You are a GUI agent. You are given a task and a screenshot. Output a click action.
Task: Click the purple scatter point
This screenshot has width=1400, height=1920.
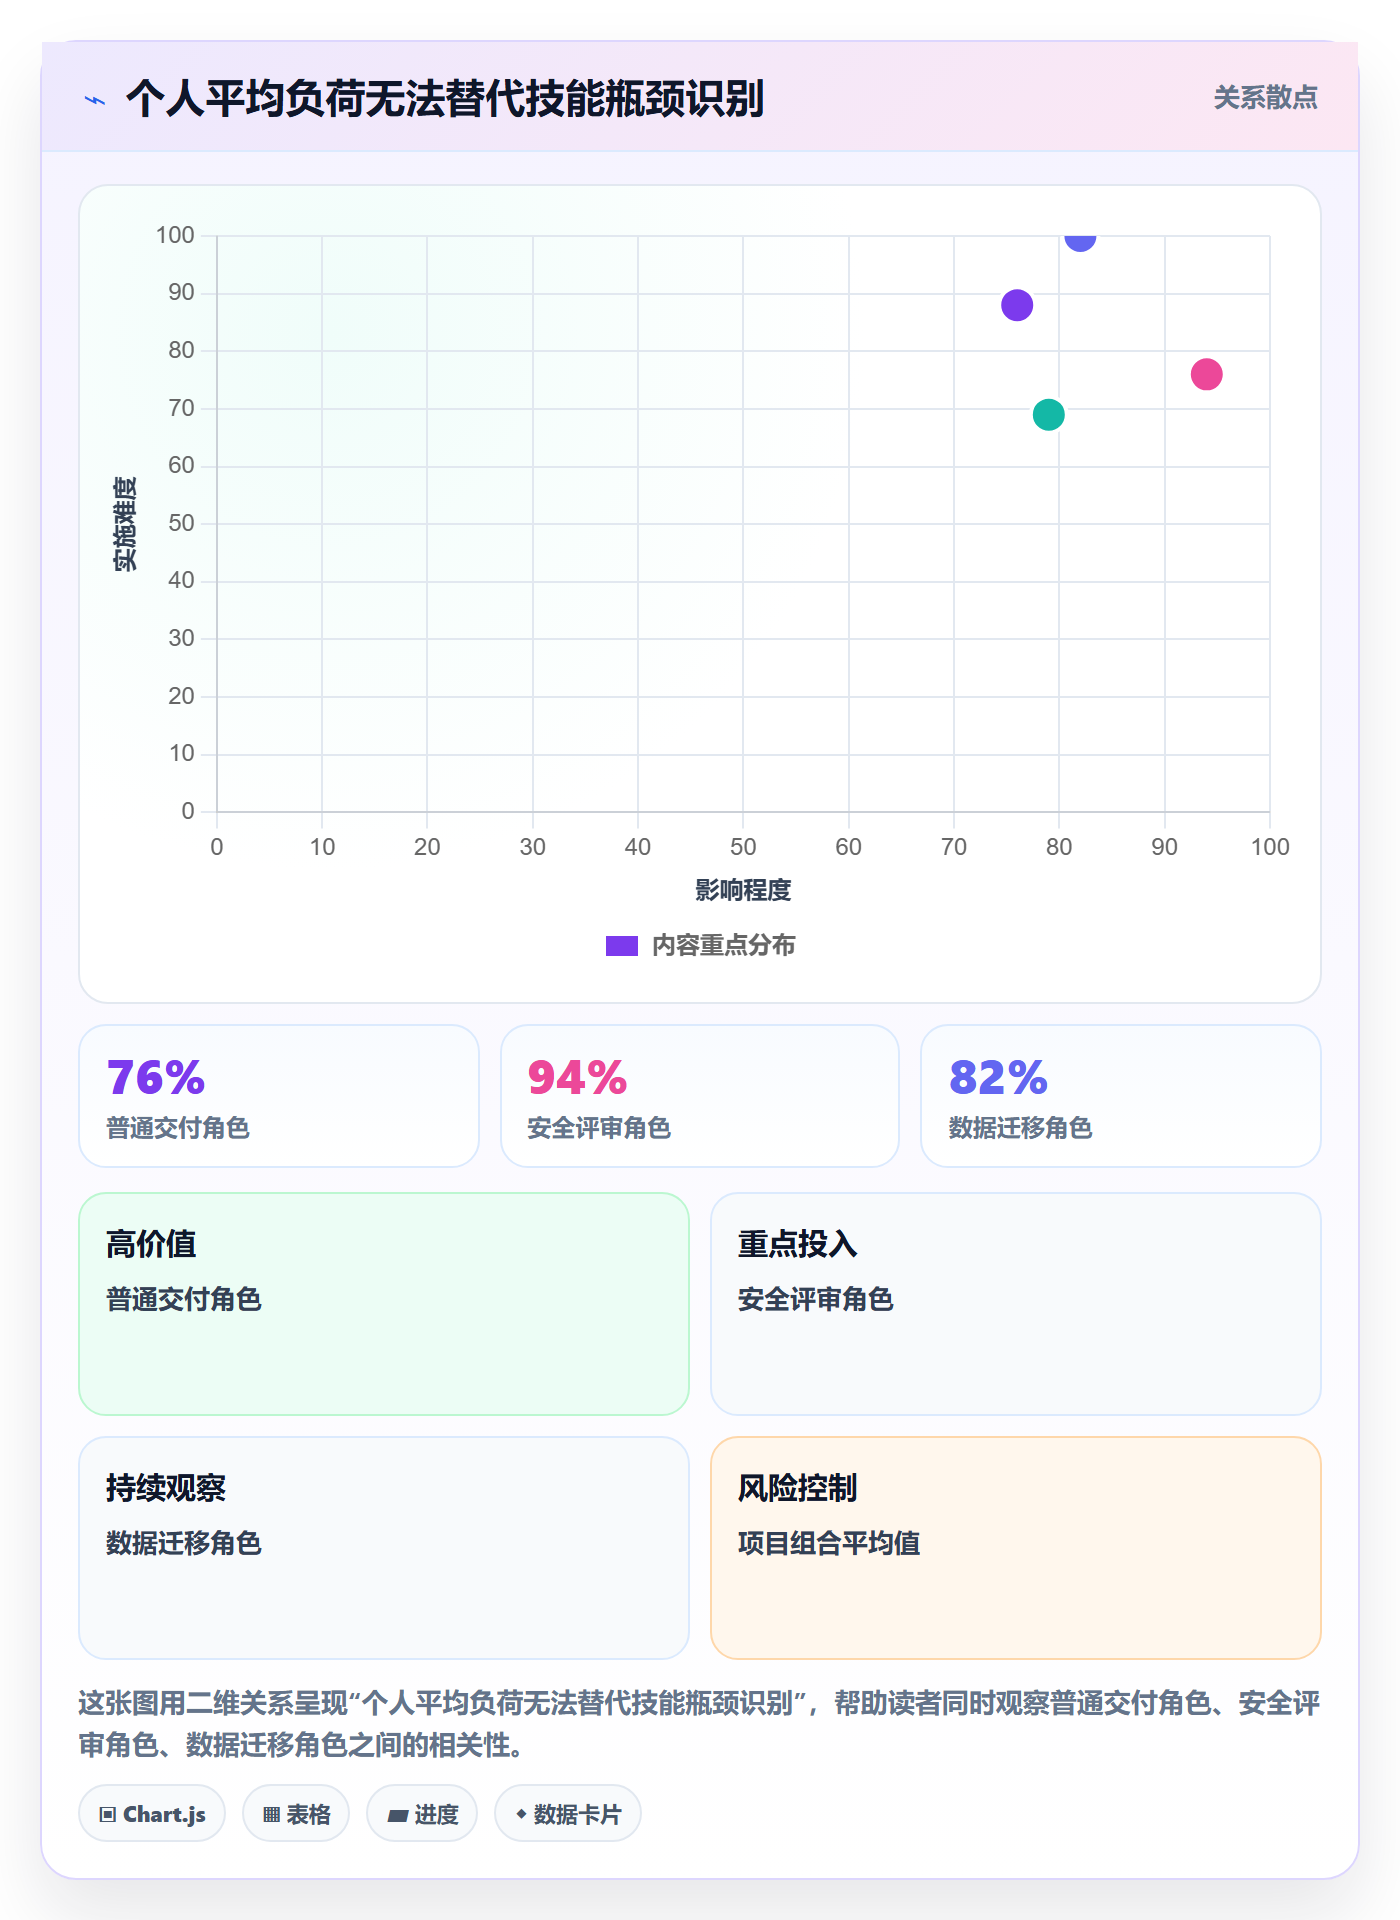point(1017,305)
